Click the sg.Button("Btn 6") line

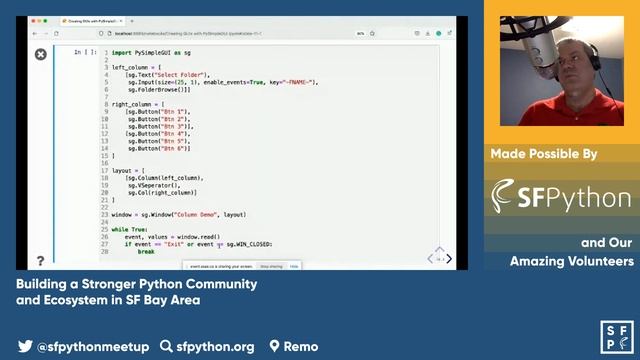(159, 149)
